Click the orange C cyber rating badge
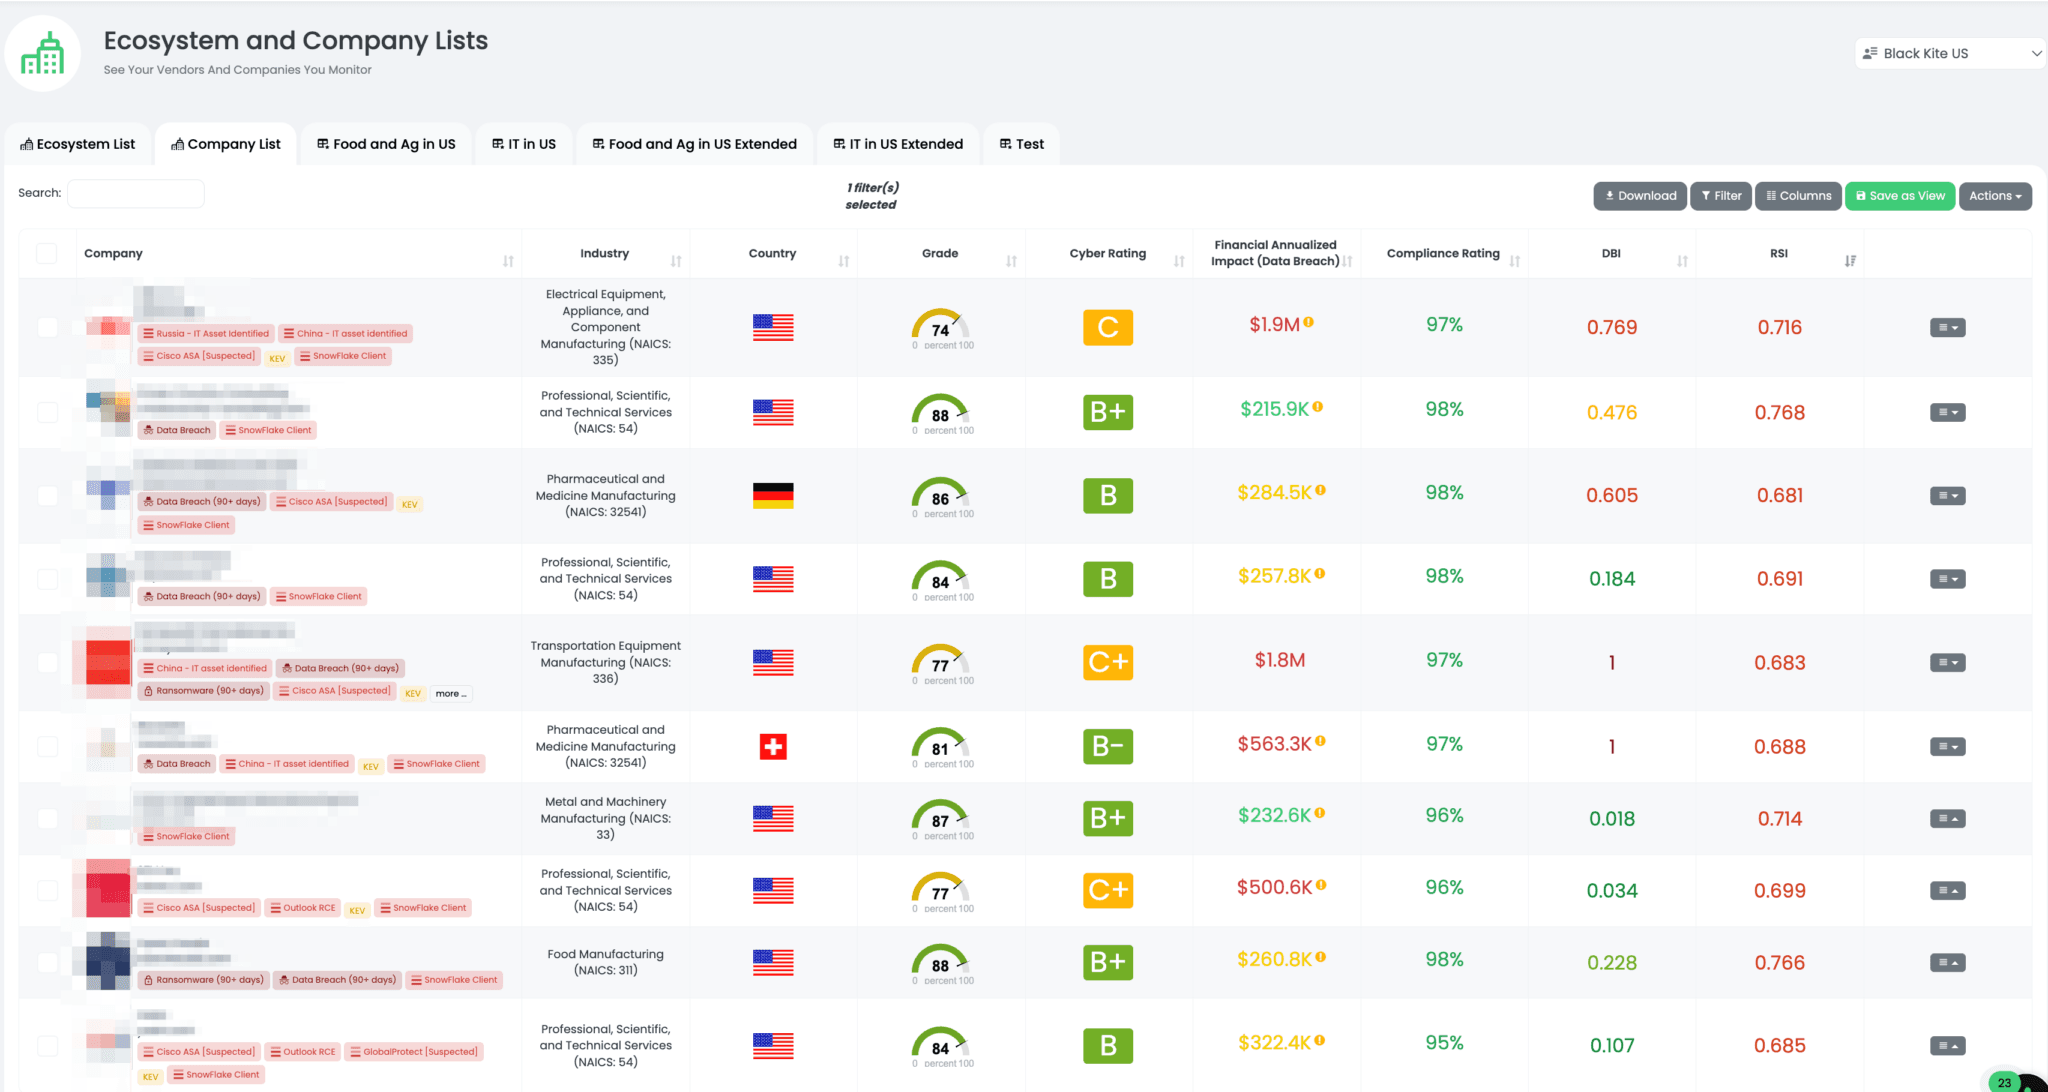The height and width of the screenshot is (1092, 2048). (1107, 328)
